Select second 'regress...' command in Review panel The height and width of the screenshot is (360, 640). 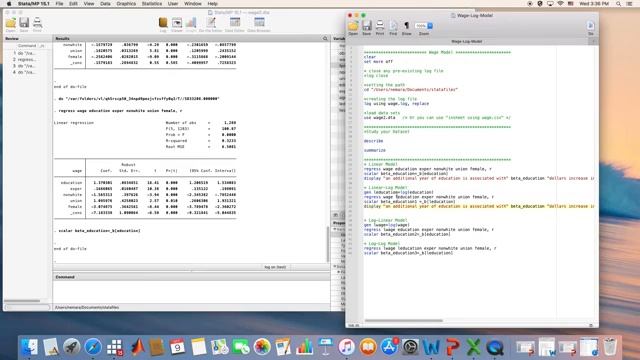point(25,60)
